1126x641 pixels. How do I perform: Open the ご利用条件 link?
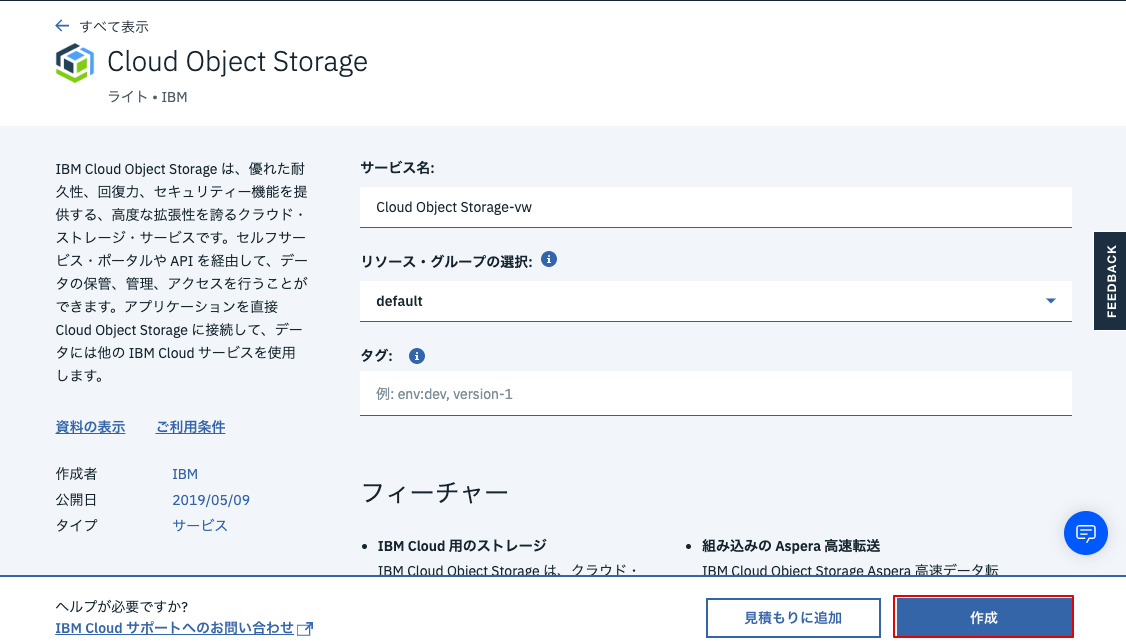[x=190, y=427]
